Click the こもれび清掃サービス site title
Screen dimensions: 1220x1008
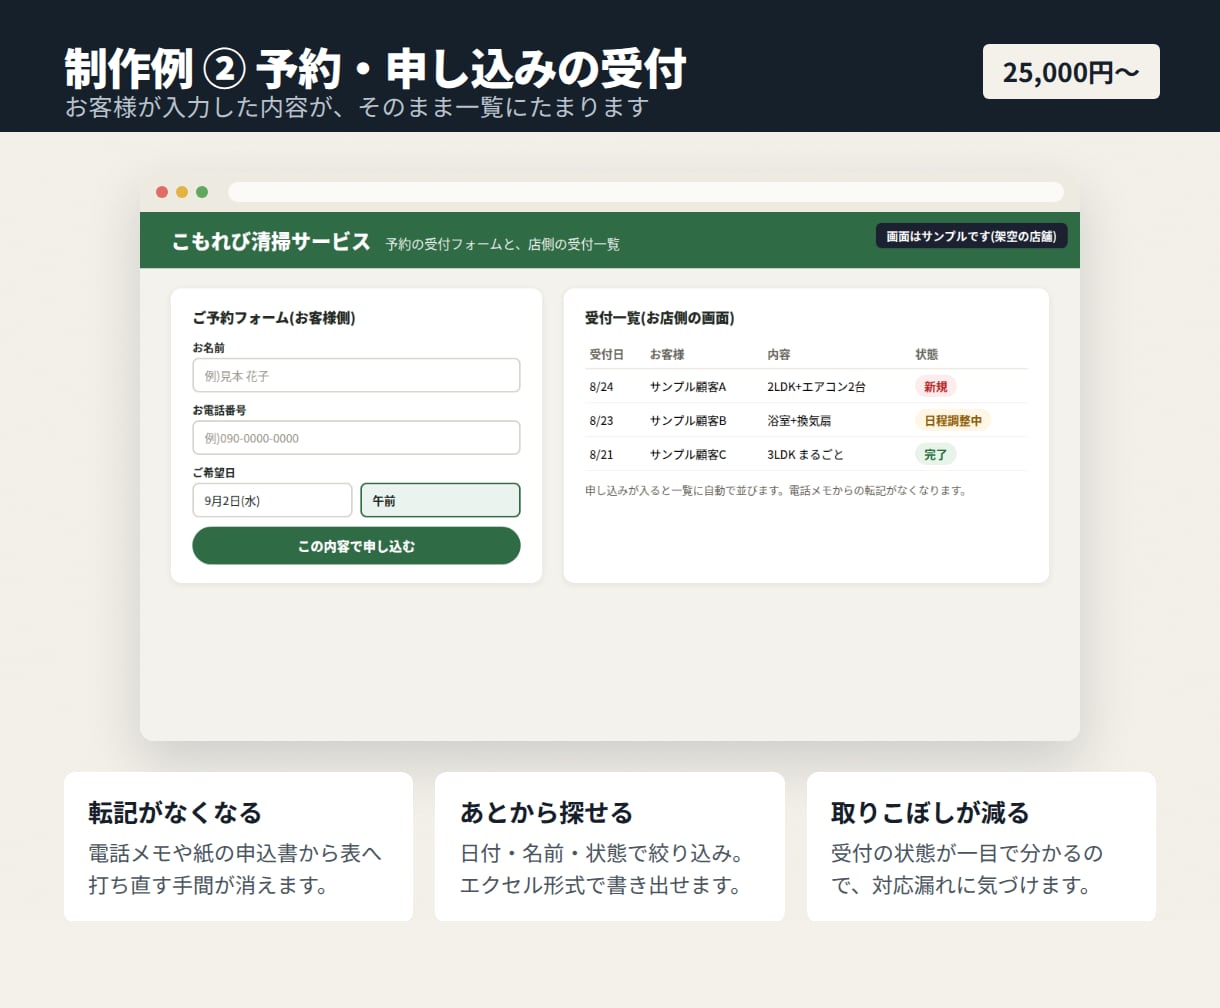tap(271, 241)
